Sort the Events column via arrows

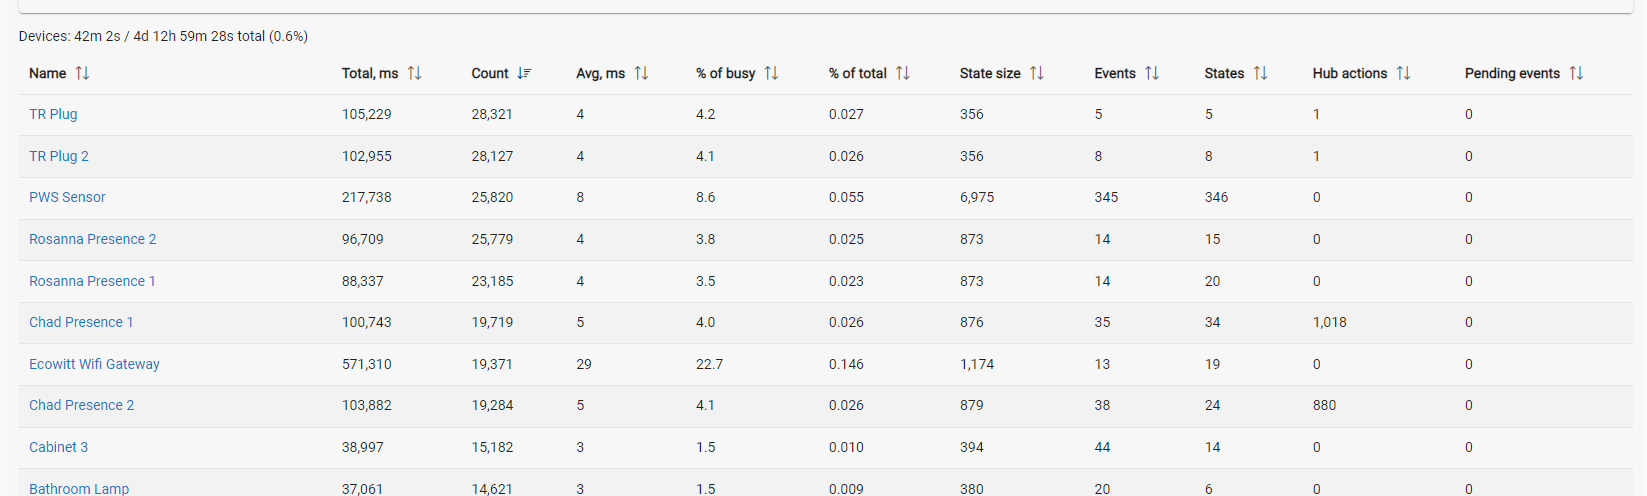point(1152,73)
